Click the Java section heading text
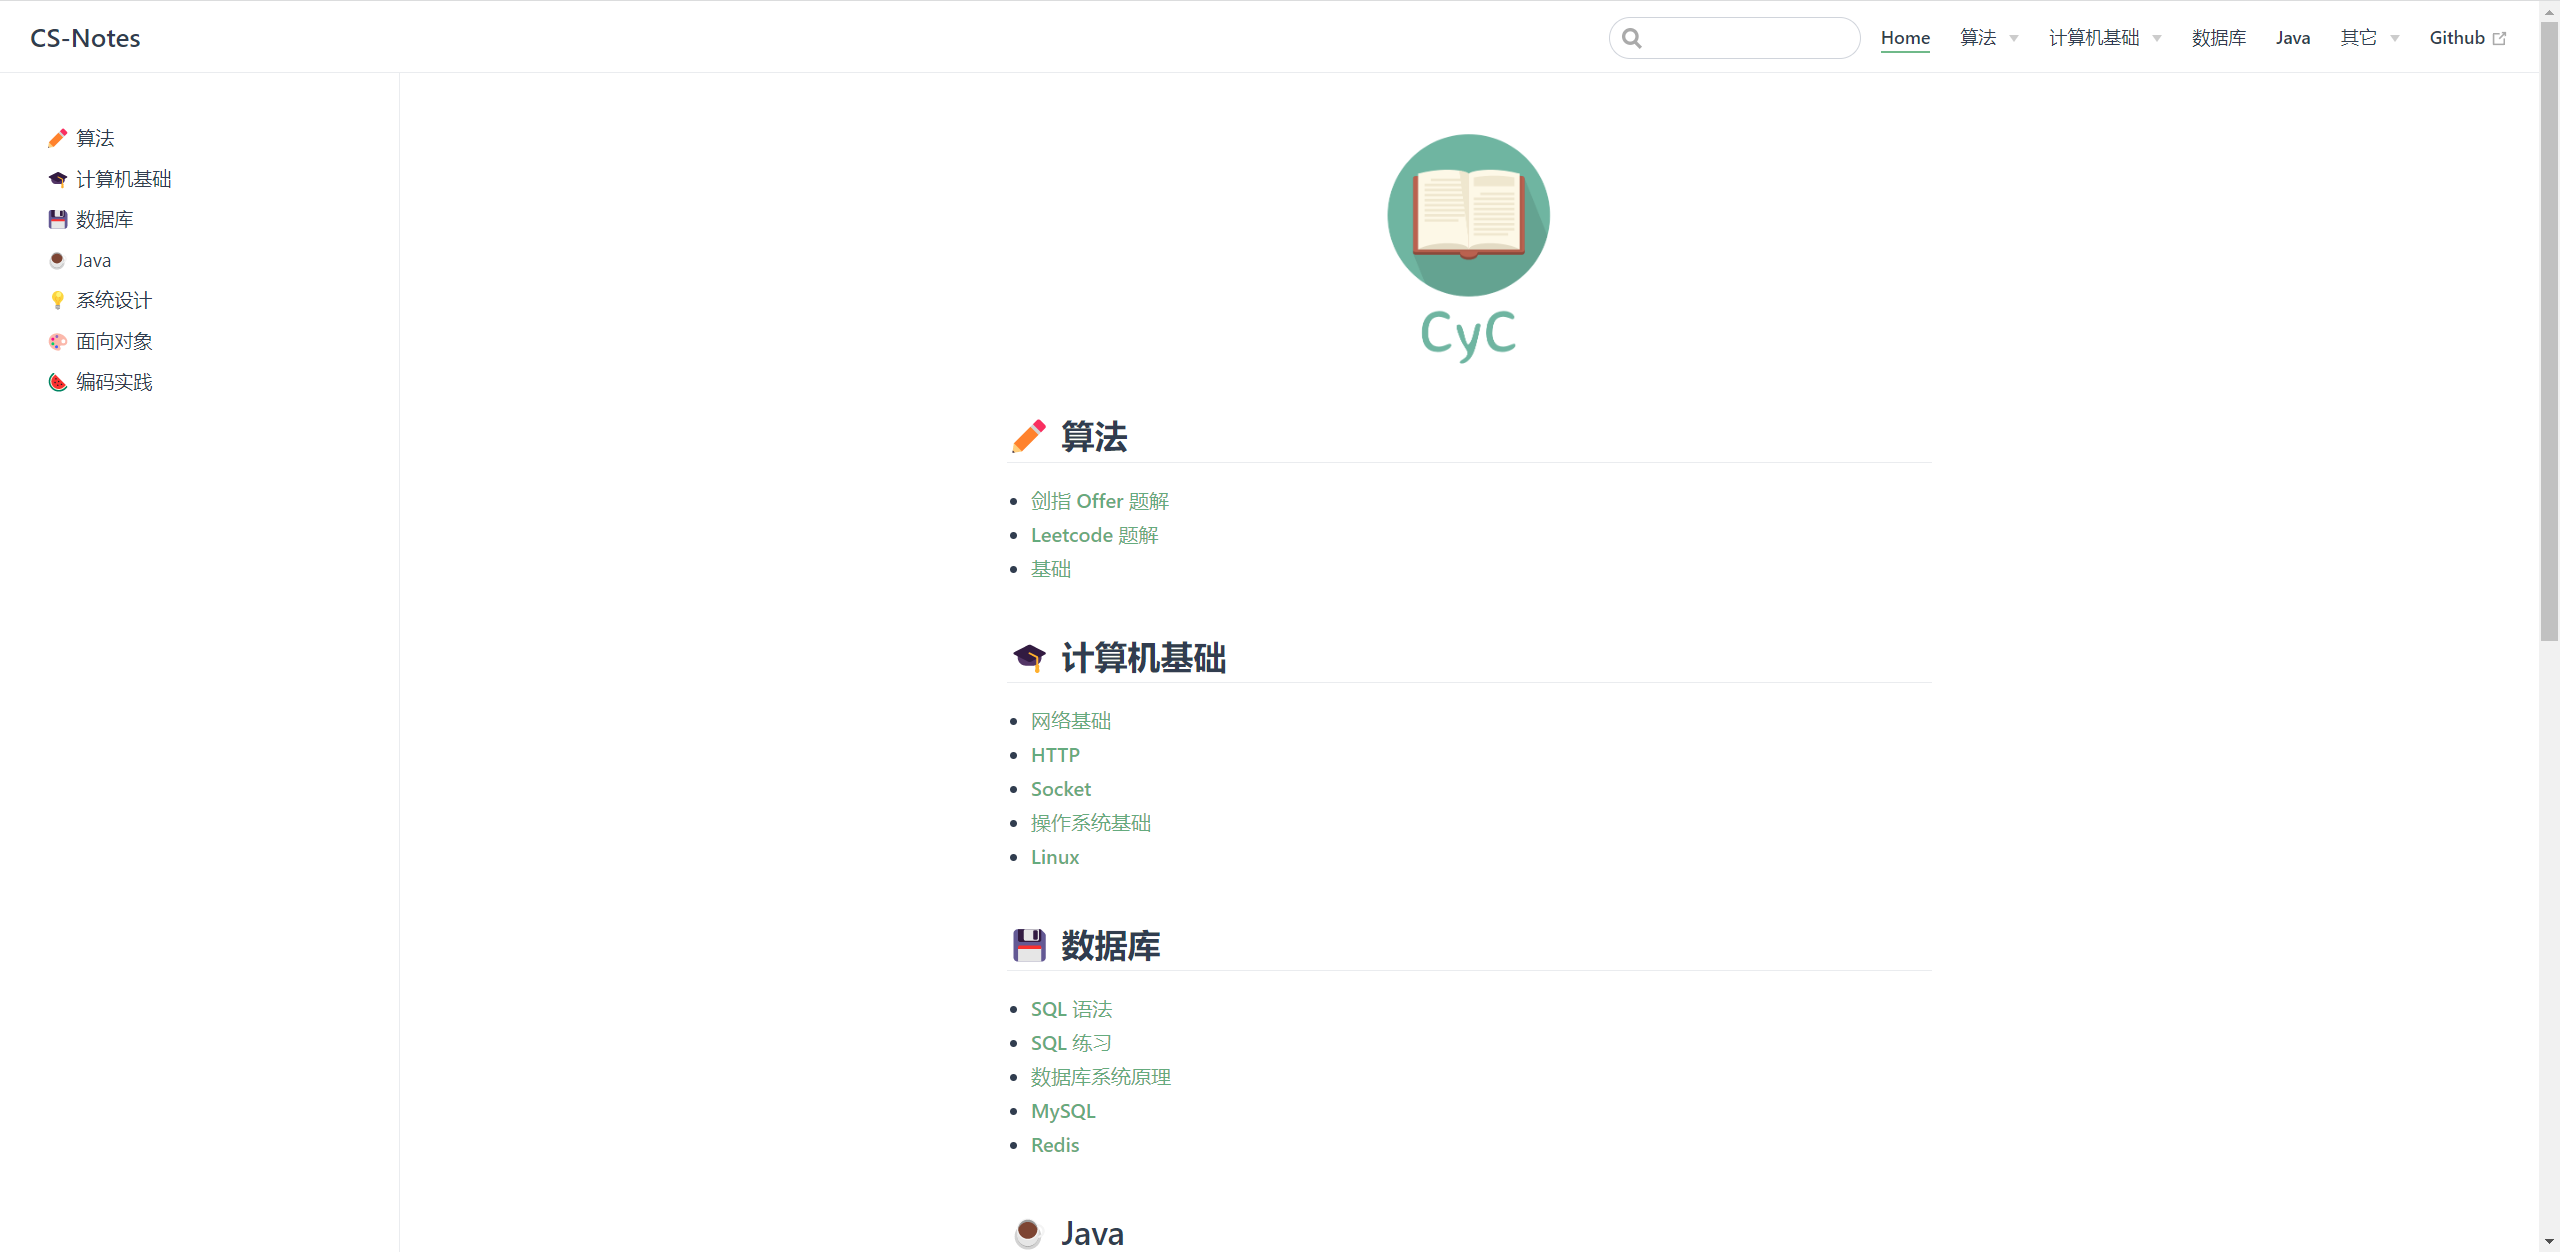The width and height of the screenshot is (2560, 1252). 1092,1233
